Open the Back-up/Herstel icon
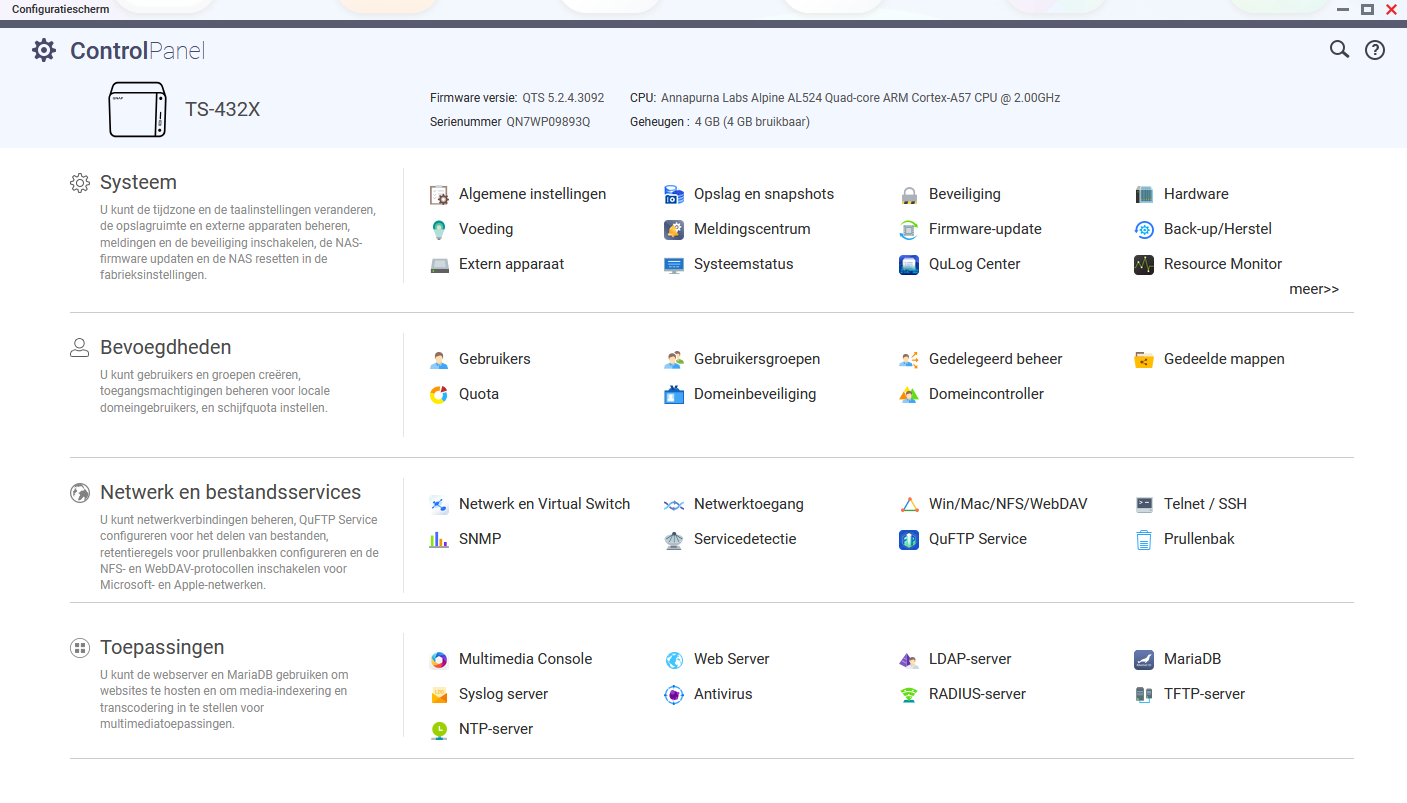The height and width of the screenshot is (803, 1407). 1144,229
